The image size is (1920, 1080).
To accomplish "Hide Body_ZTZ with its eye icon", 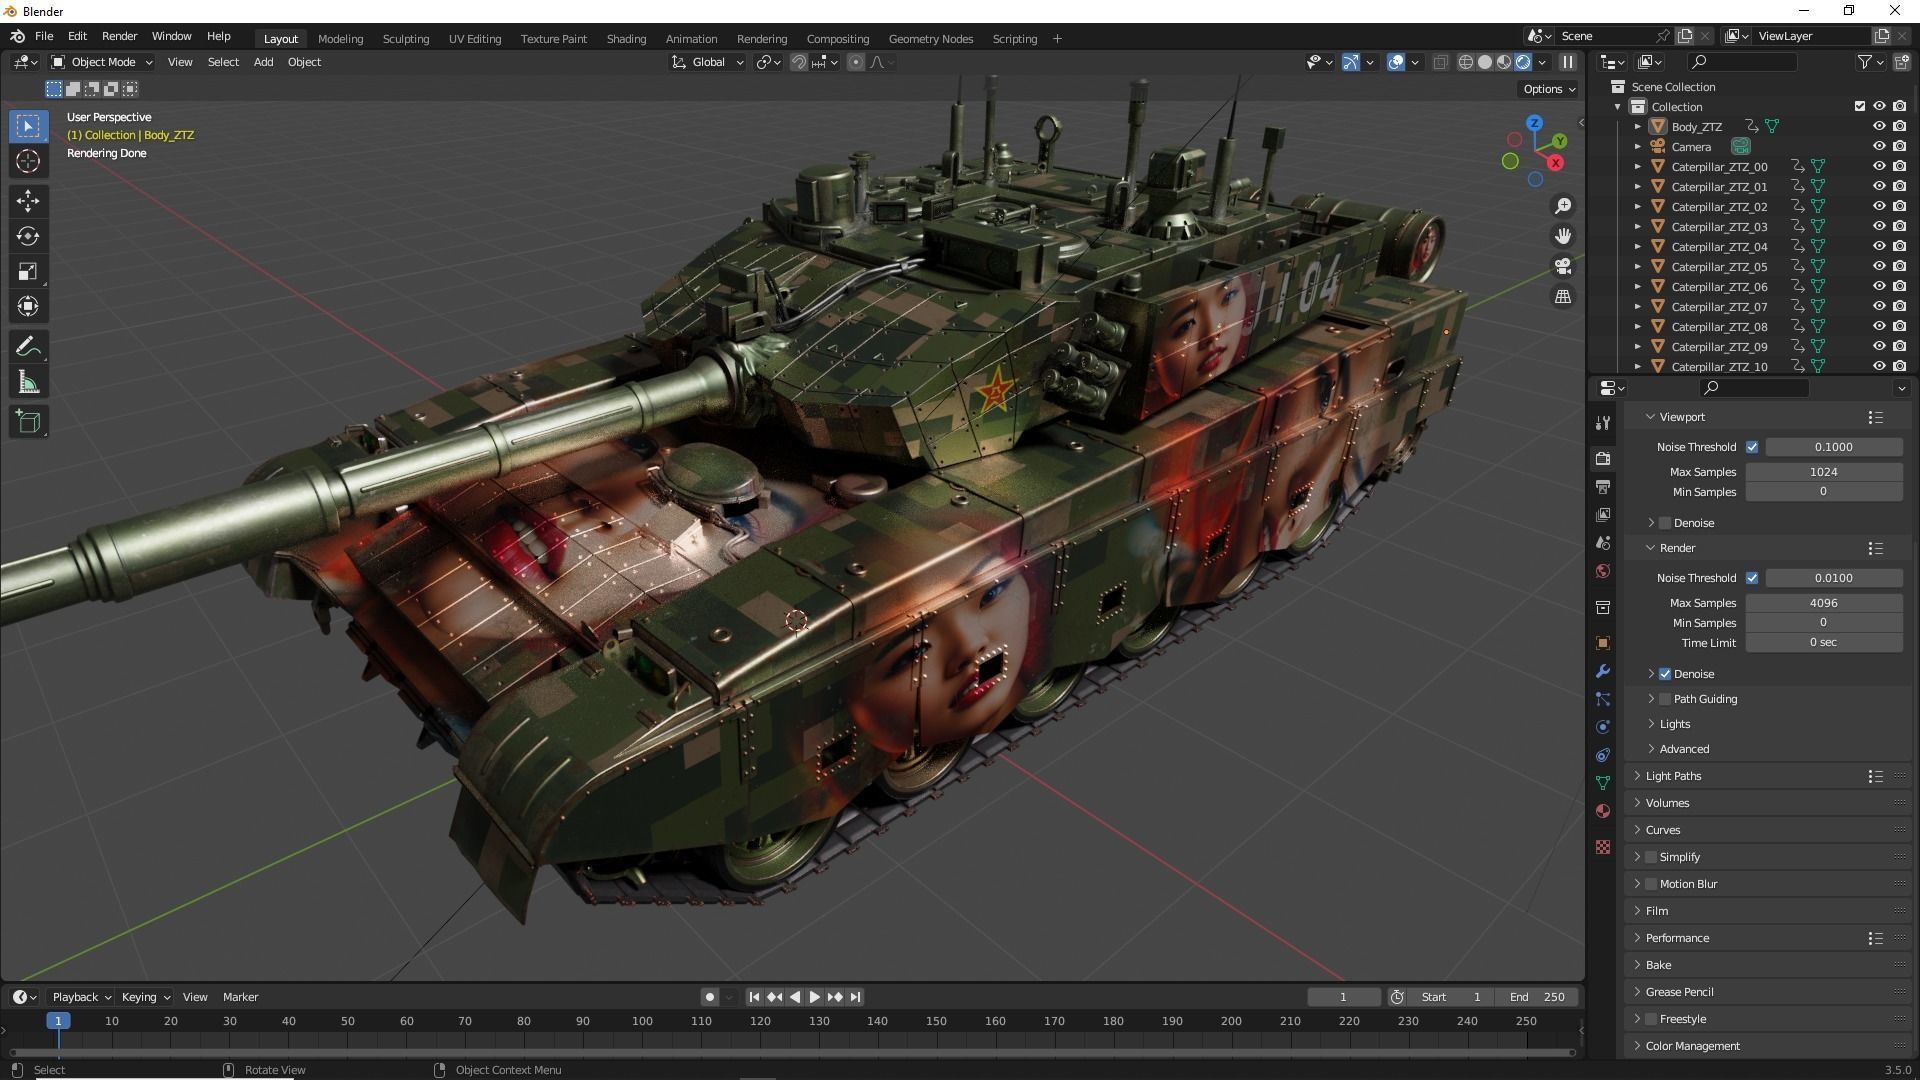I will [1879, 126].
